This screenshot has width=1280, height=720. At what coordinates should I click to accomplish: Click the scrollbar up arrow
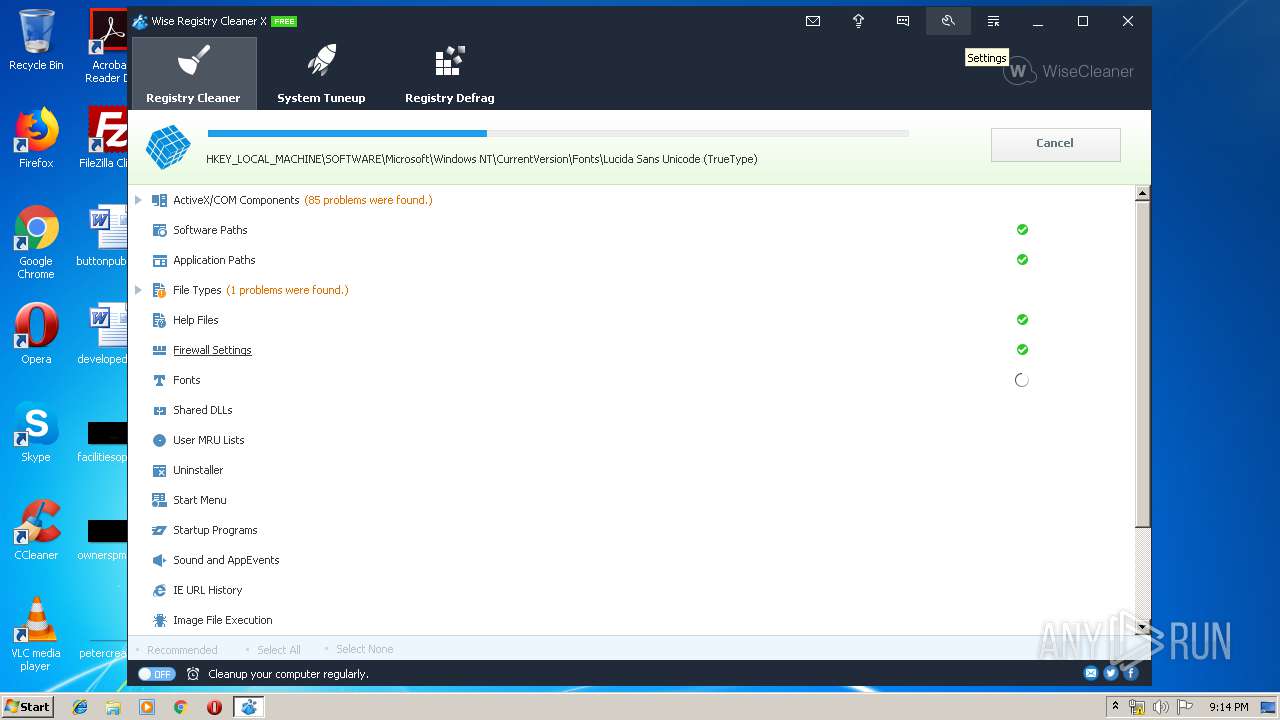(1143, 193)
